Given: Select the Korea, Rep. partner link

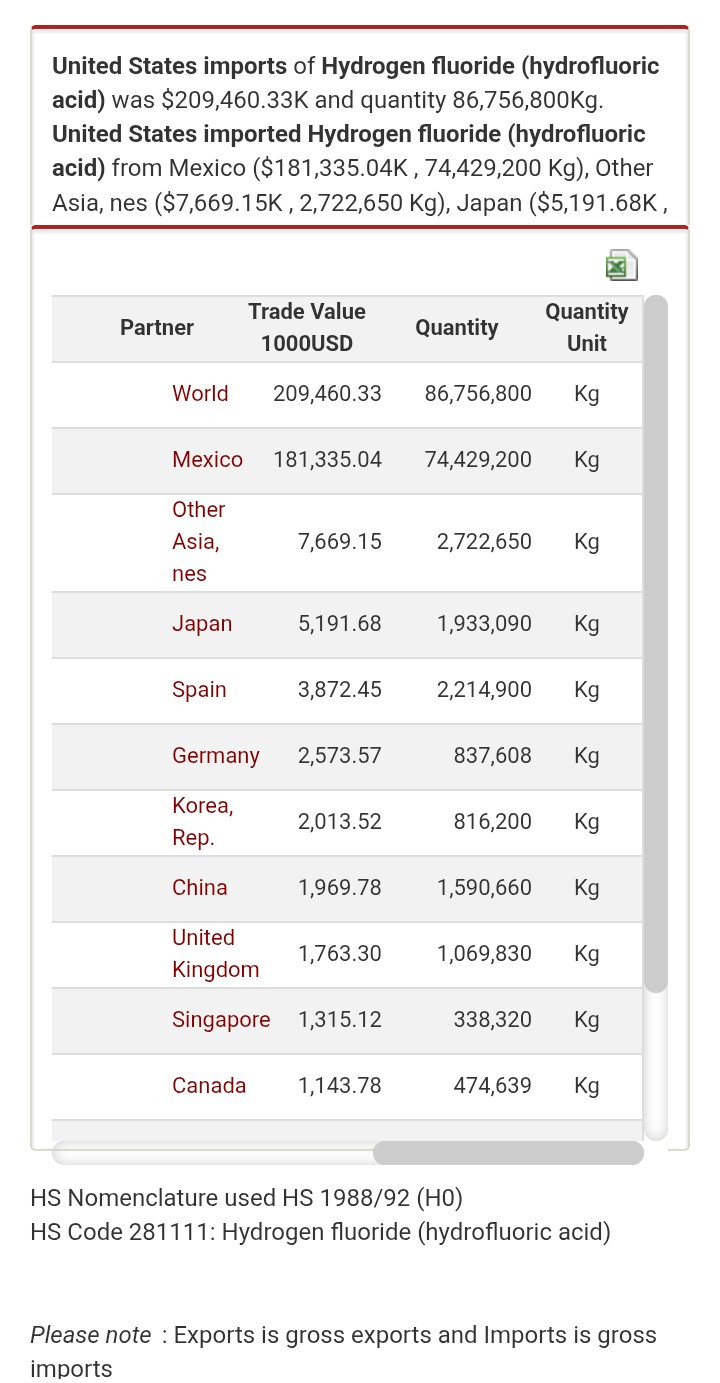Looking at the screenshot, I should [203, 821].
